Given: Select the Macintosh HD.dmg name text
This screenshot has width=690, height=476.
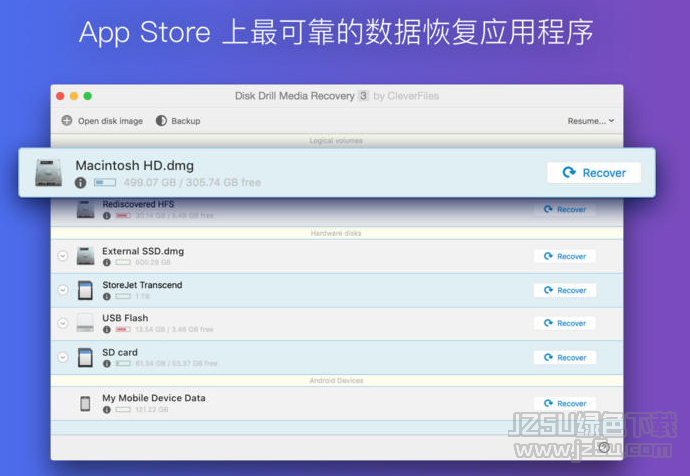Looking at the screenshot, I should coord(135,165).
